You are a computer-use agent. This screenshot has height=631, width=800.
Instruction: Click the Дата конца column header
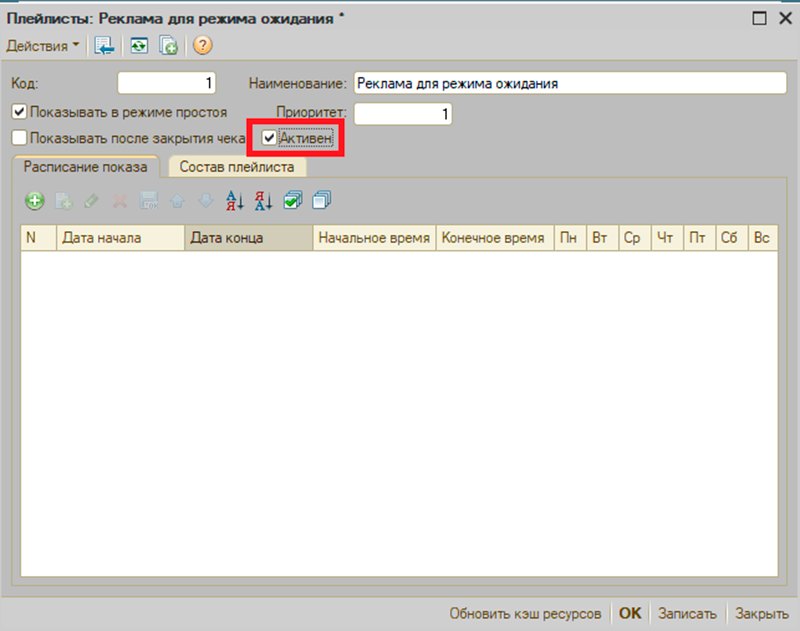tap(248, 238)
